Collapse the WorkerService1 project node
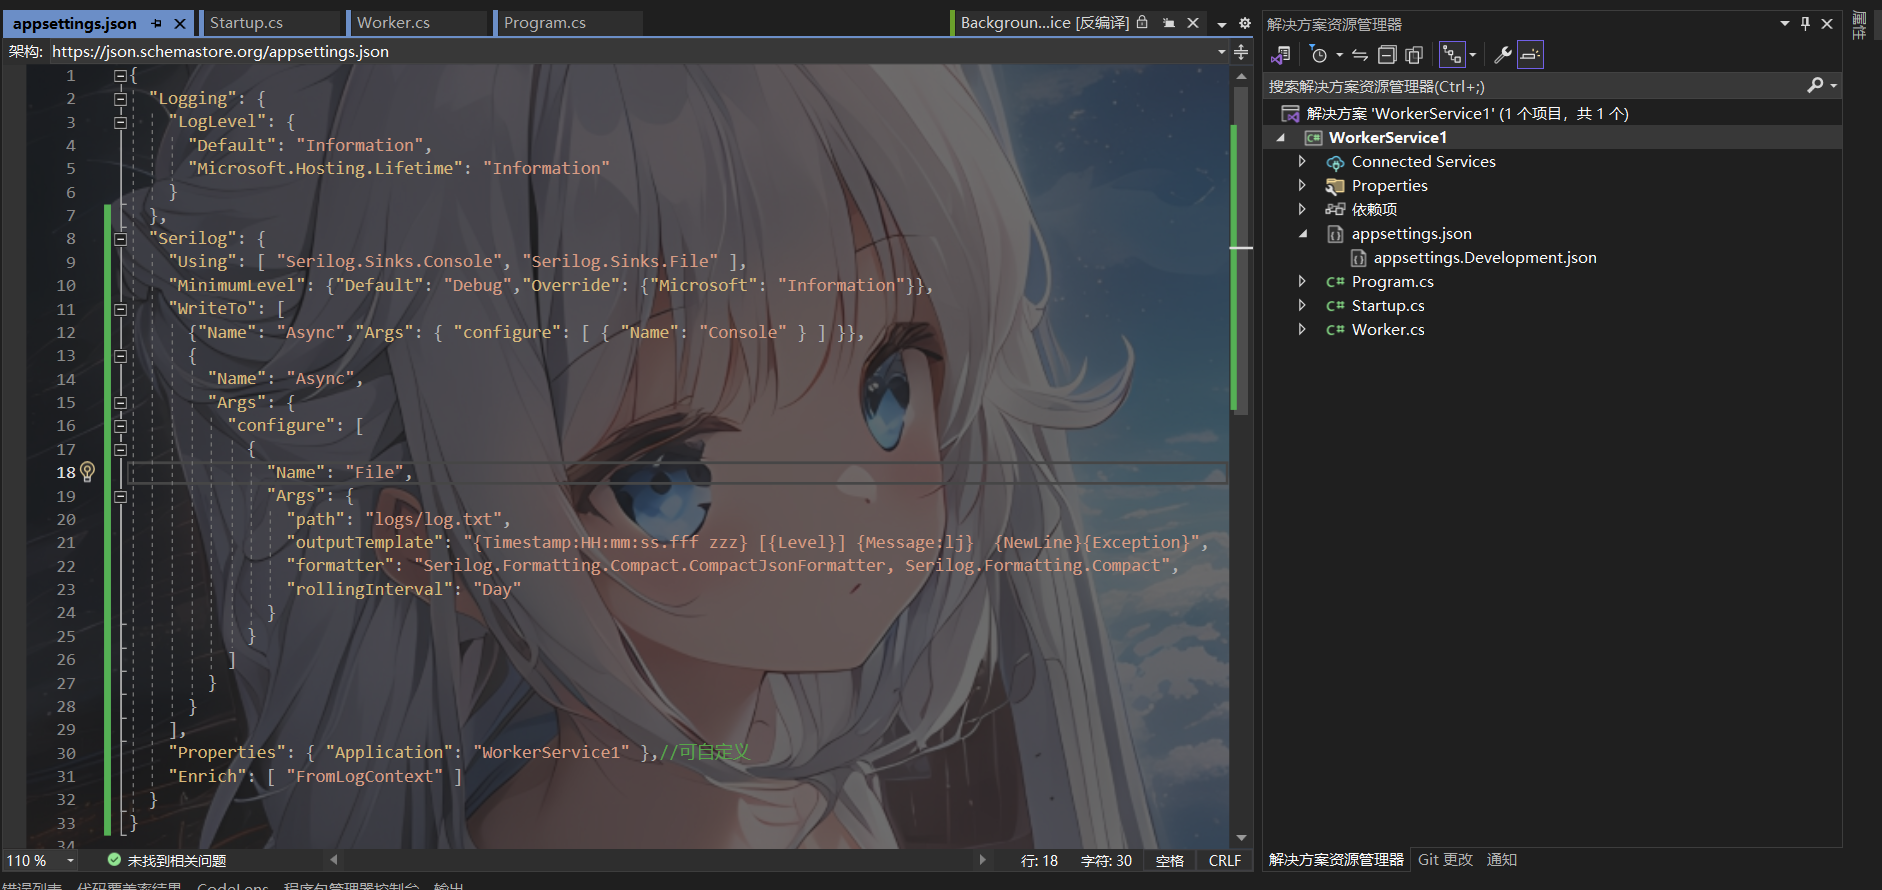Image resolution: width=1882 pixels, height=890 pixels. click(1281, 138)
